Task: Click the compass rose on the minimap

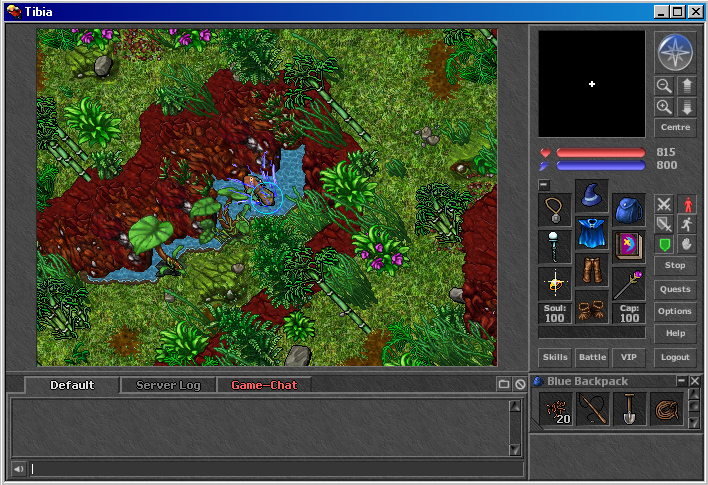Action: 675,52
